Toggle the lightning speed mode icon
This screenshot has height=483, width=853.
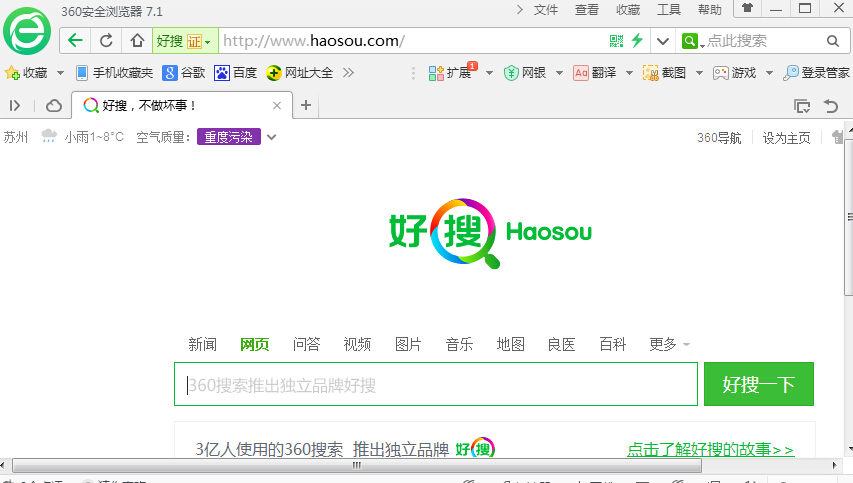point(637,40)
